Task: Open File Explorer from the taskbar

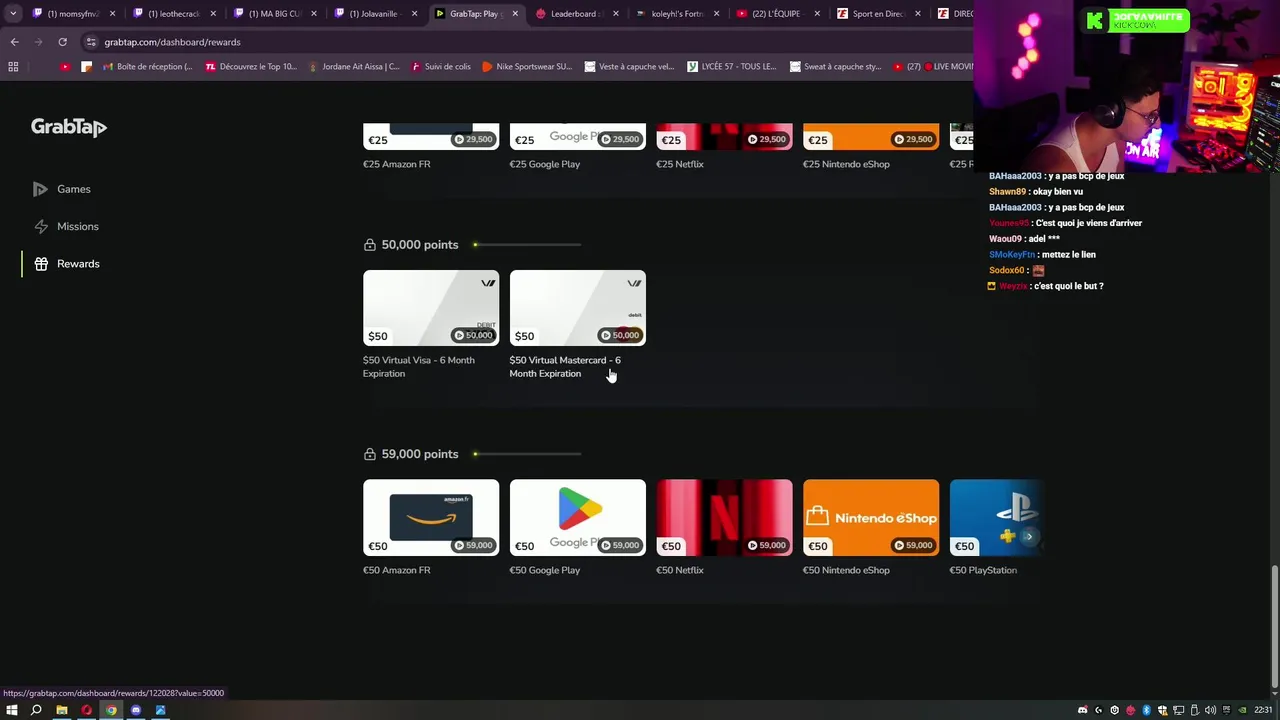Action: coord(61,710)
